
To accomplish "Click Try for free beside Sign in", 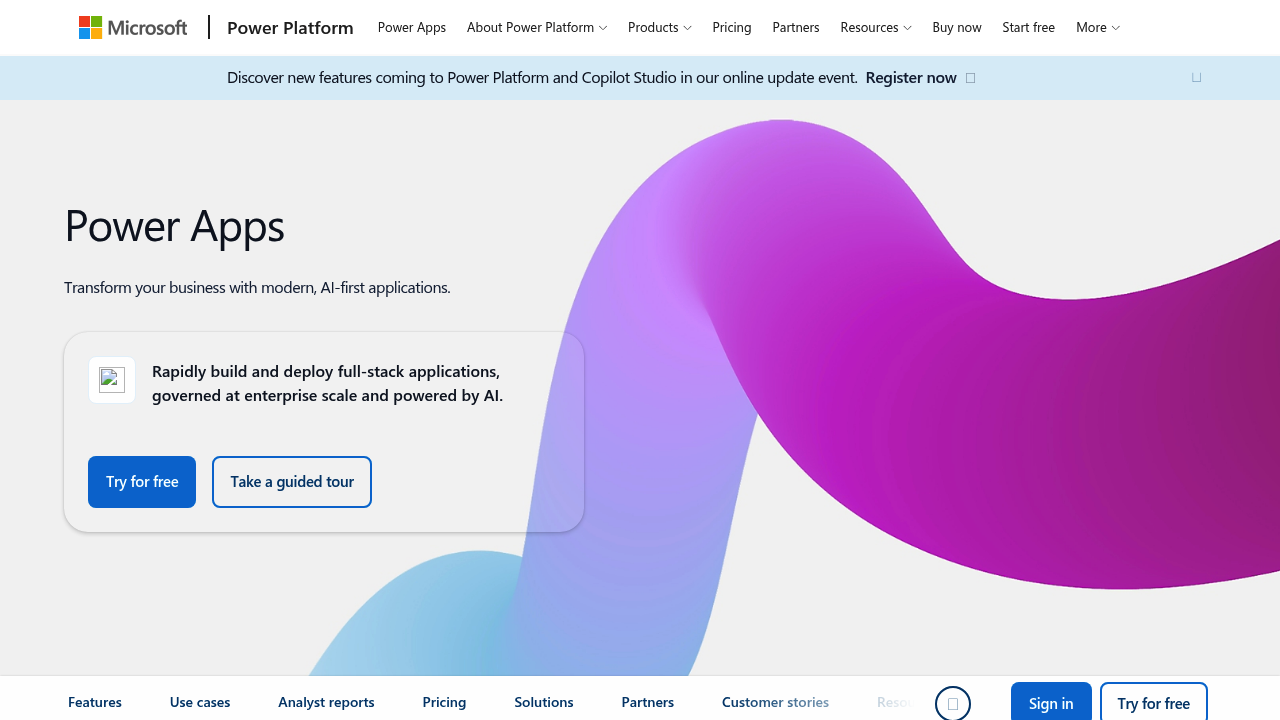I will pyautogui.click(x=1154, y=702).
